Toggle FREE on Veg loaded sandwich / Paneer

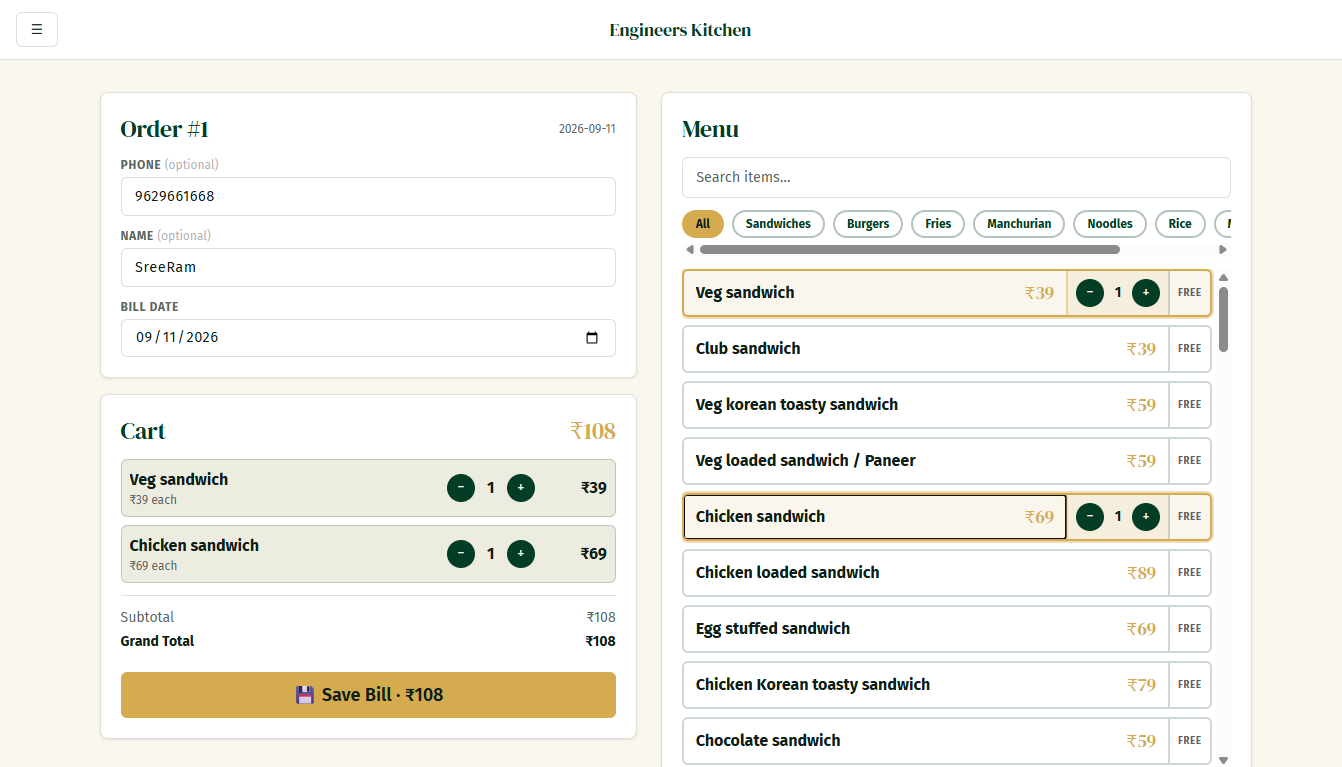(x=1189, y=461)
